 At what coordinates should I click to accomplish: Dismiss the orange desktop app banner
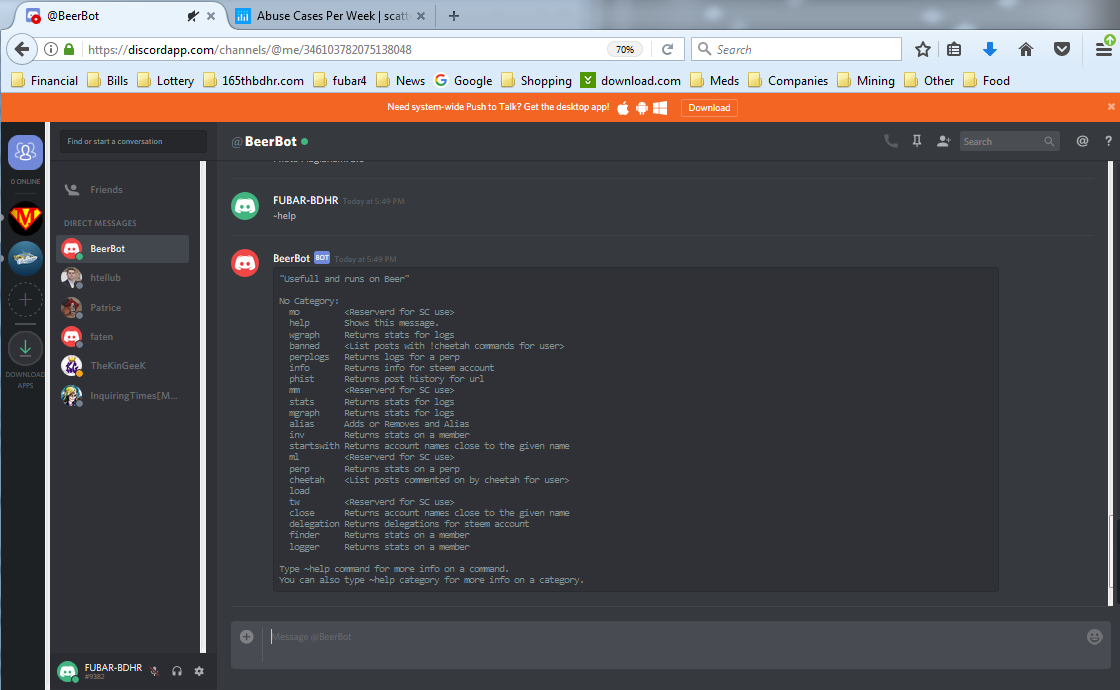[1111, 106]
